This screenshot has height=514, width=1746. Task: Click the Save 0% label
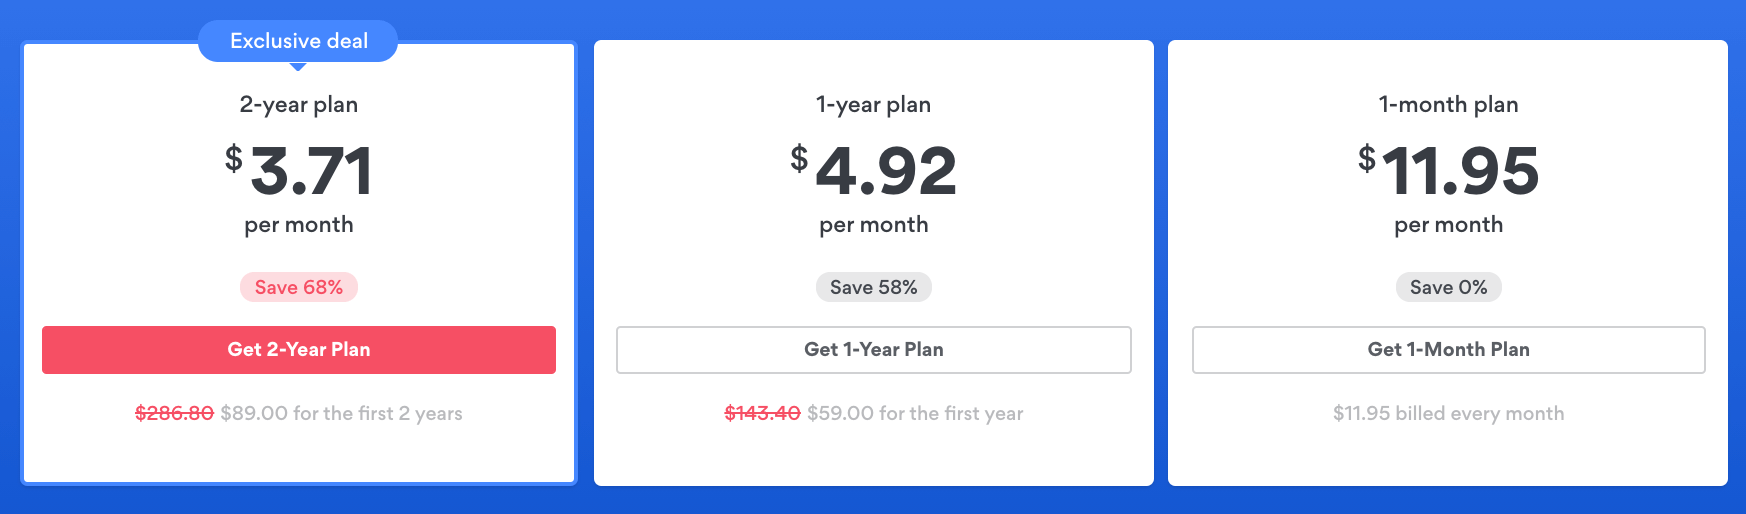1448,287
